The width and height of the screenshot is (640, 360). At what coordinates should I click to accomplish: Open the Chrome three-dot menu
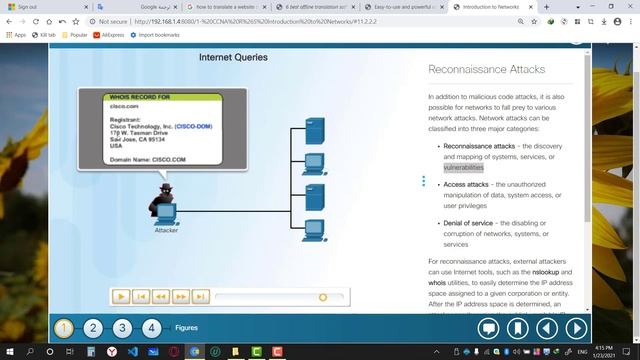pyautogui.click(x=631, y=22)
